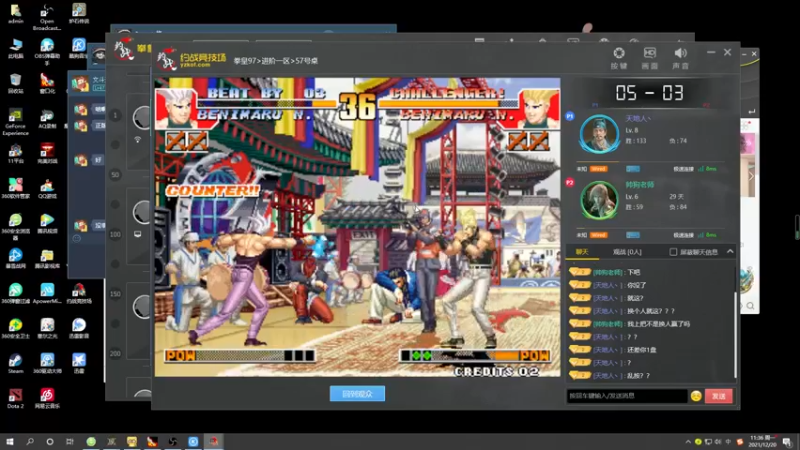Switch to the 观战 [0人] spectators tab

627,252
